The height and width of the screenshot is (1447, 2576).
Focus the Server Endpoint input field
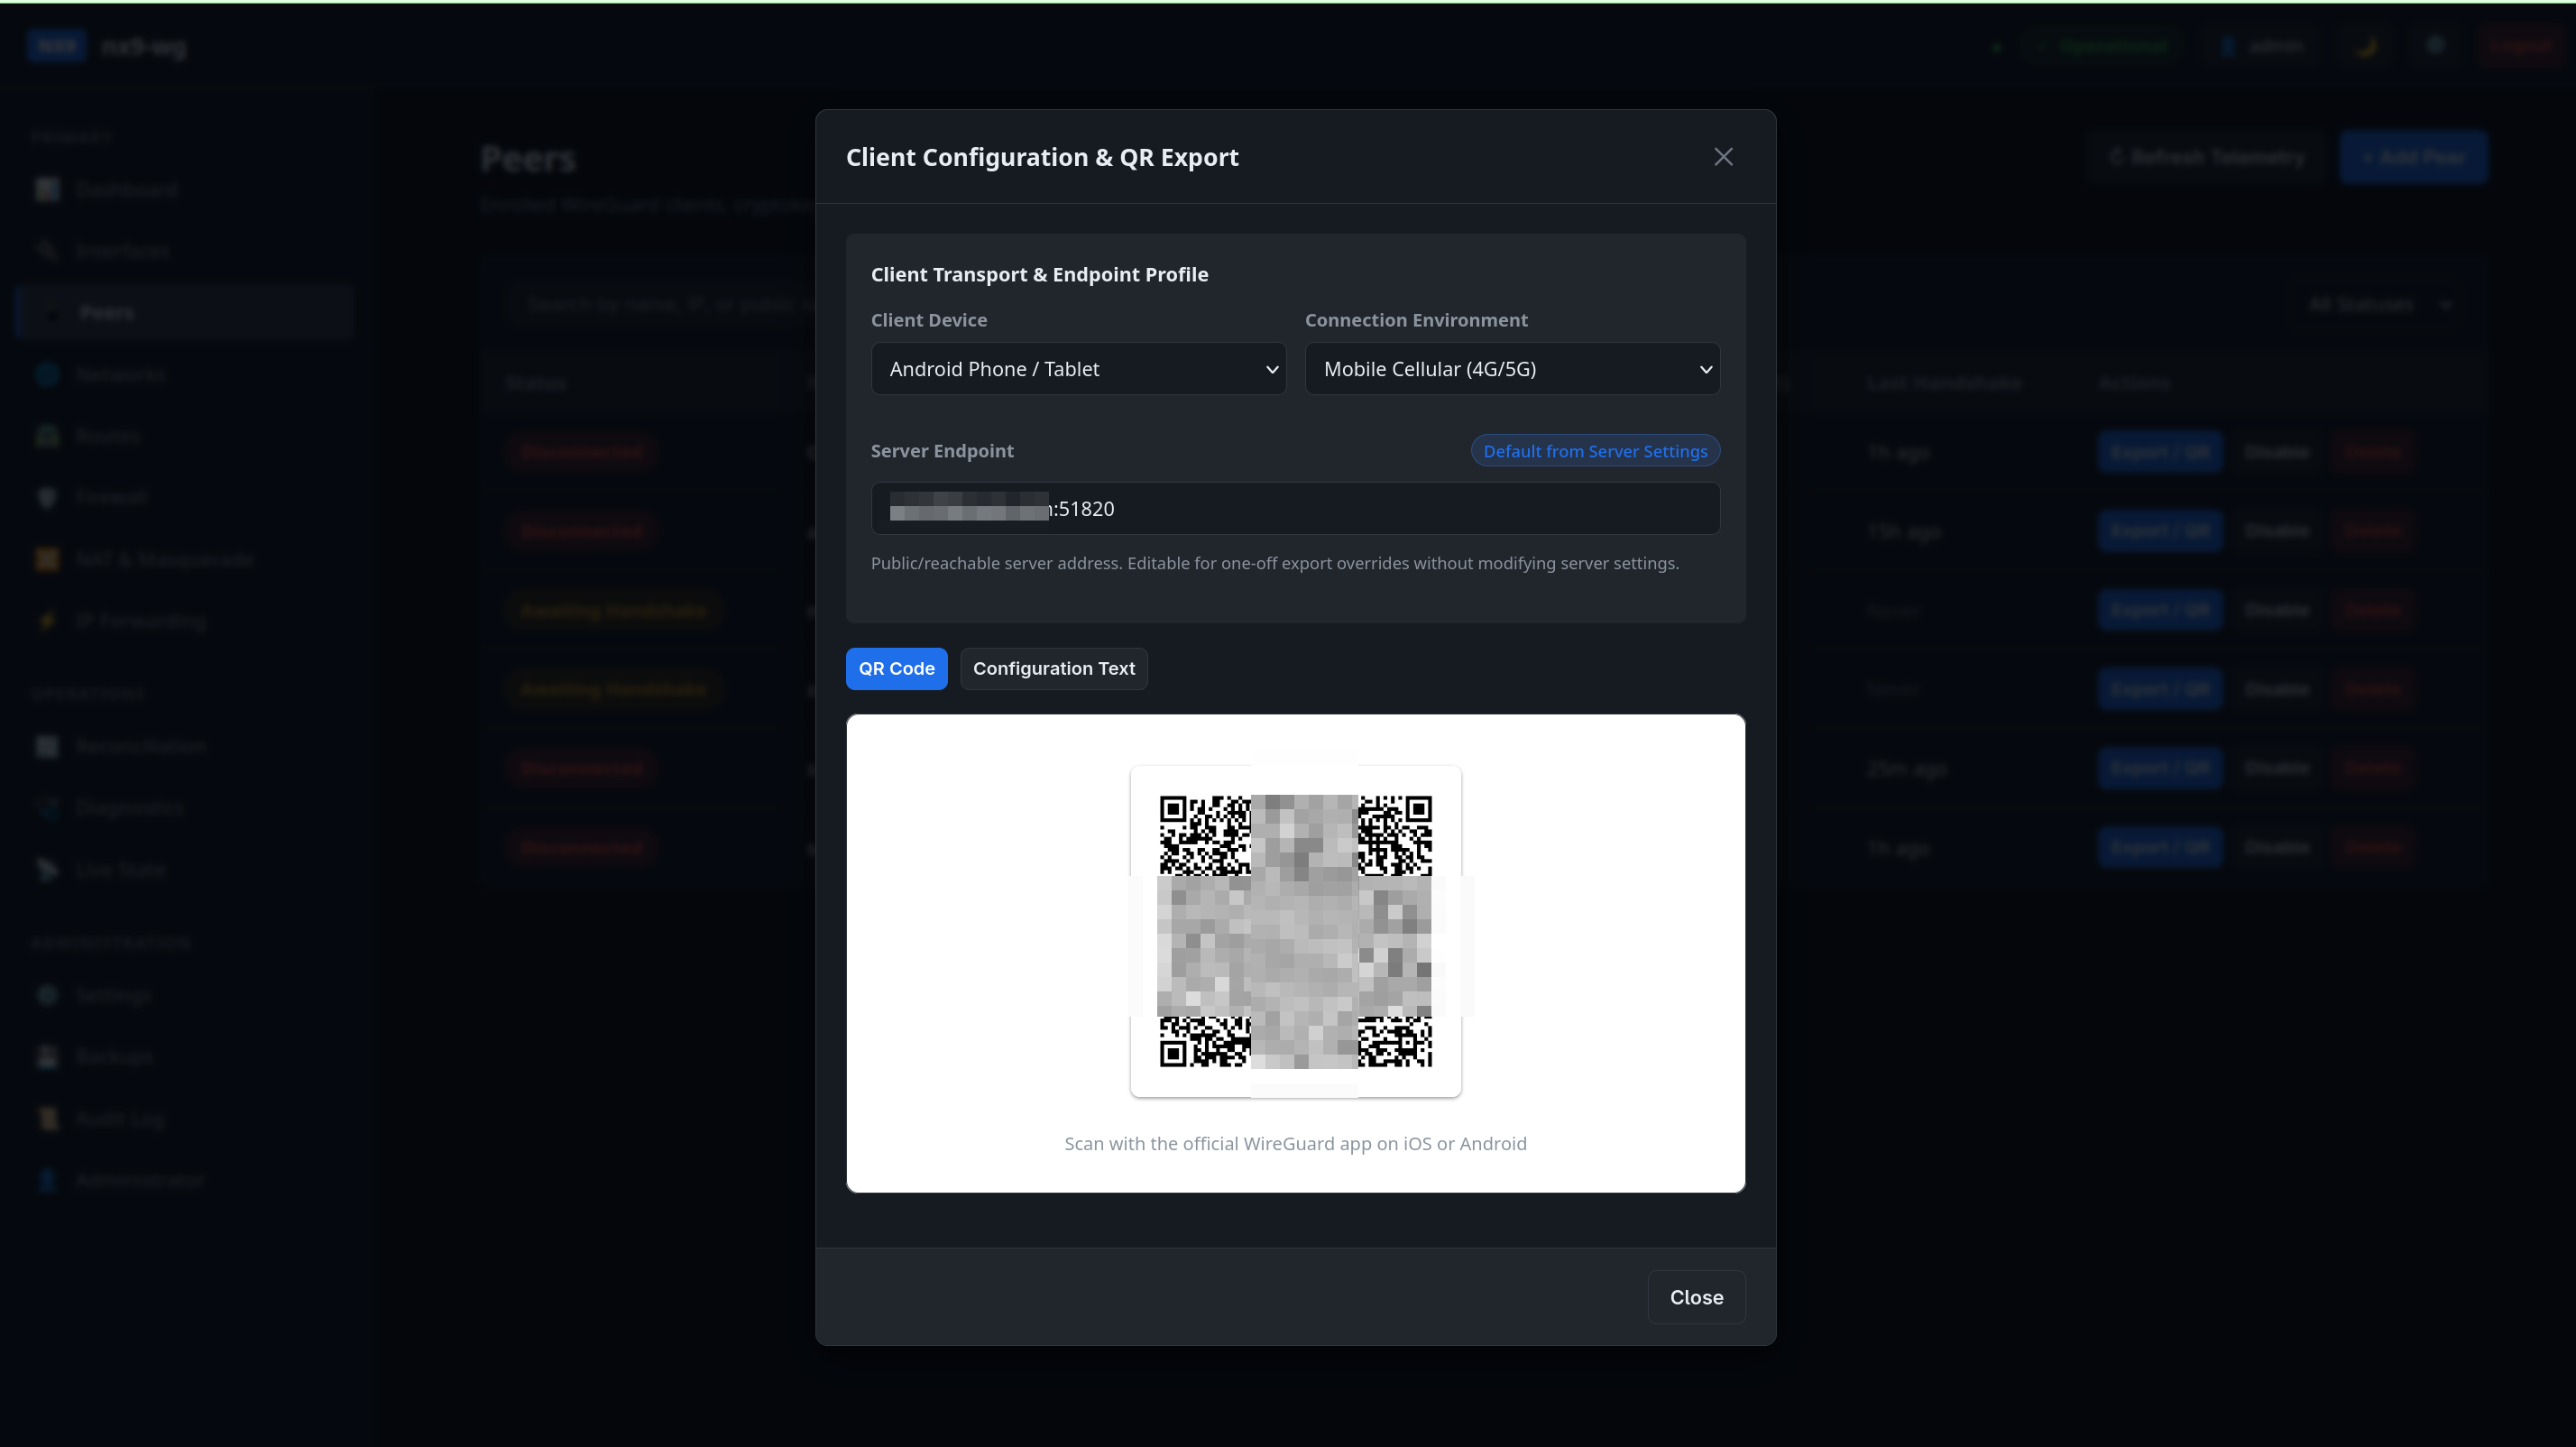click(1295, 509)
